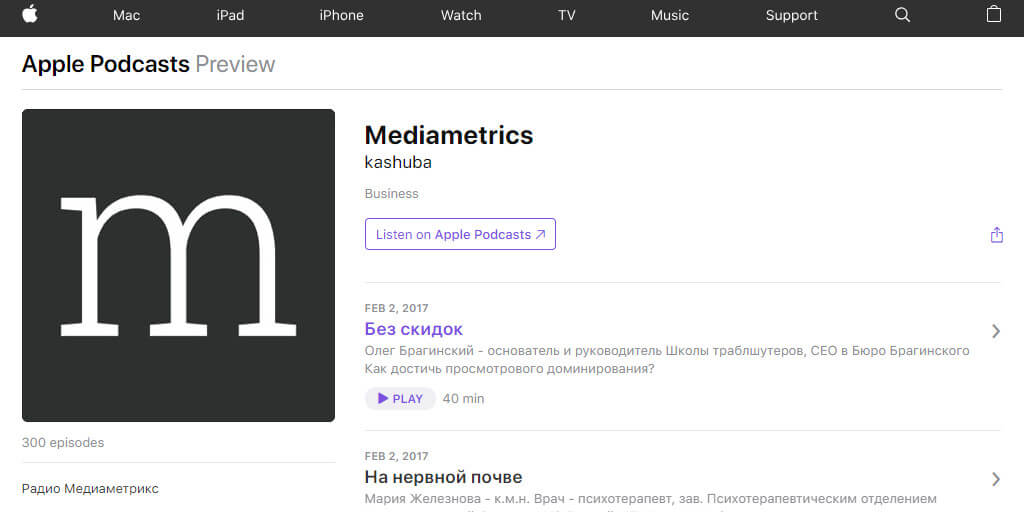Navigate to the TV section

(567, 15)
